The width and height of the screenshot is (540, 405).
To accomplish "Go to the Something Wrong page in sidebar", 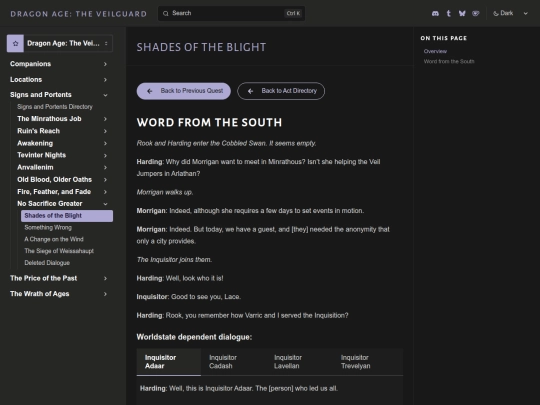I will point(48,227).
